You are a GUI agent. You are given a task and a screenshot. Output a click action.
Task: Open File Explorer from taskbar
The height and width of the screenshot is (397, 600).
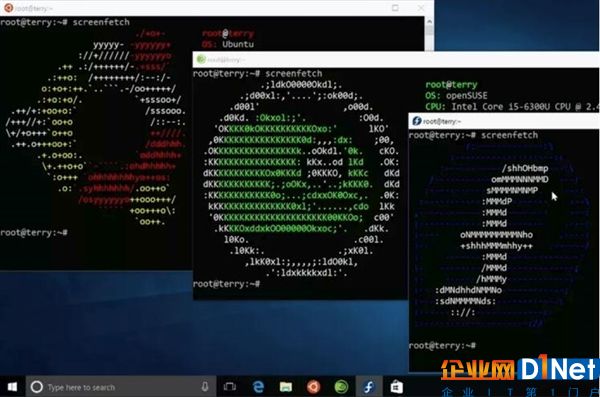[286, 387]
